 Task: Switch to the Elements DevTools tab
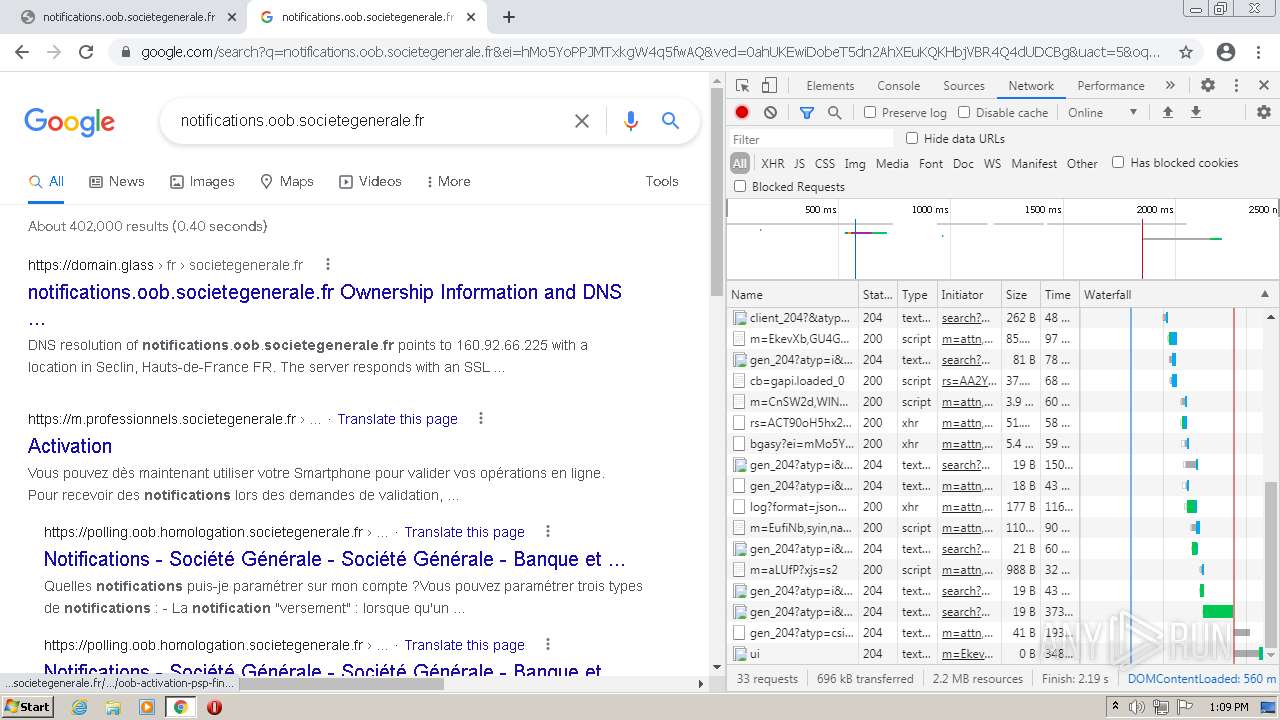tap(830, 86)
